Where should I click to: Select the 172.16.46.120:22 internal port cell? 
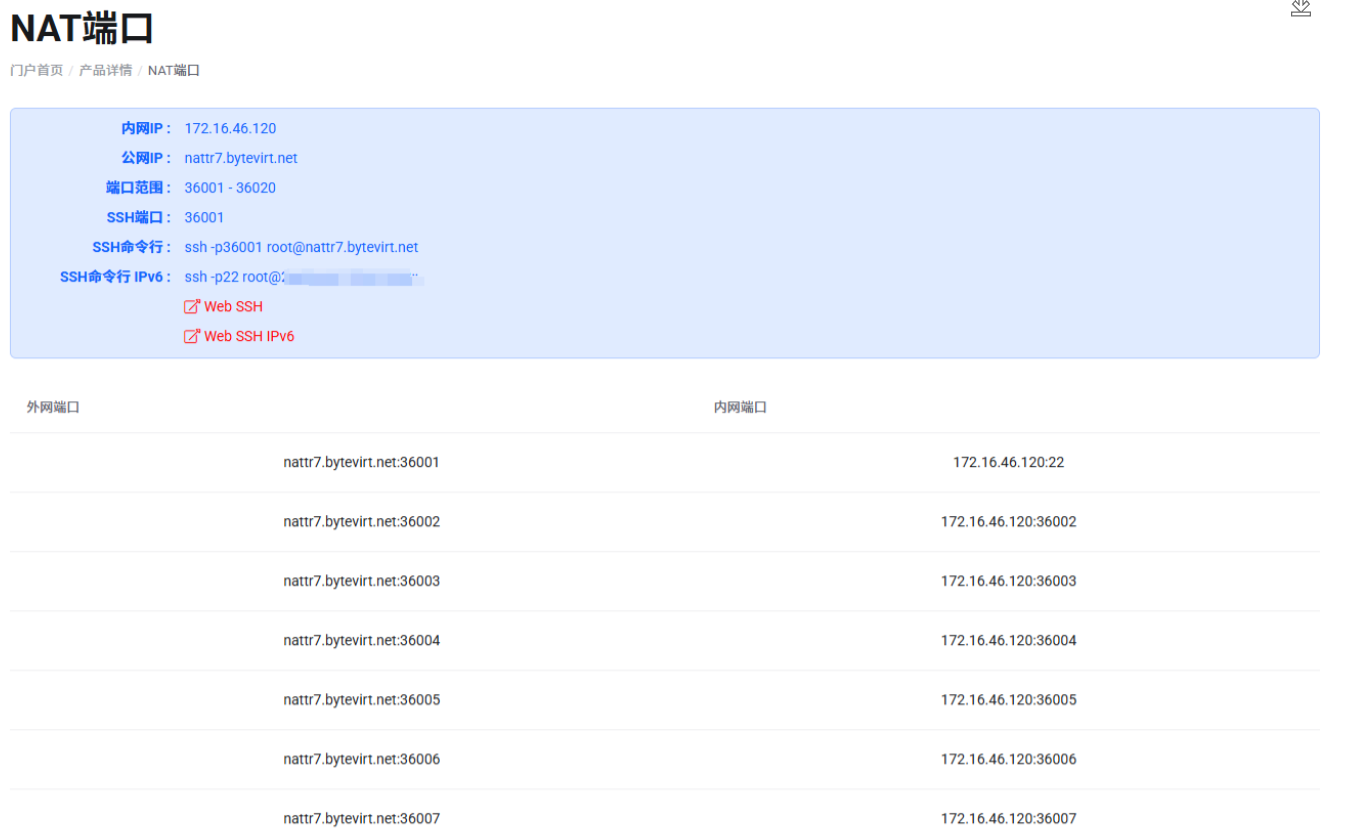(x=1008, y=463)
